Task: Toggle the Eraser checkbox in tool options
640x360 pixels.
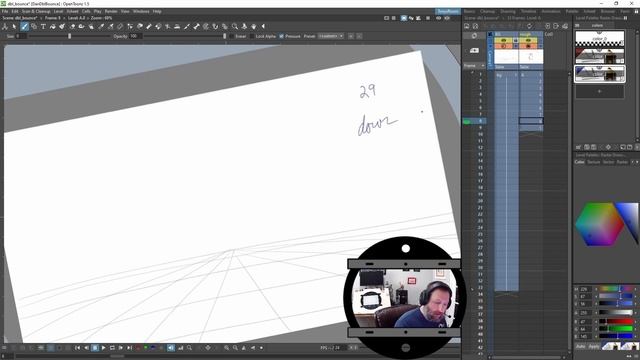Action: 232,36
